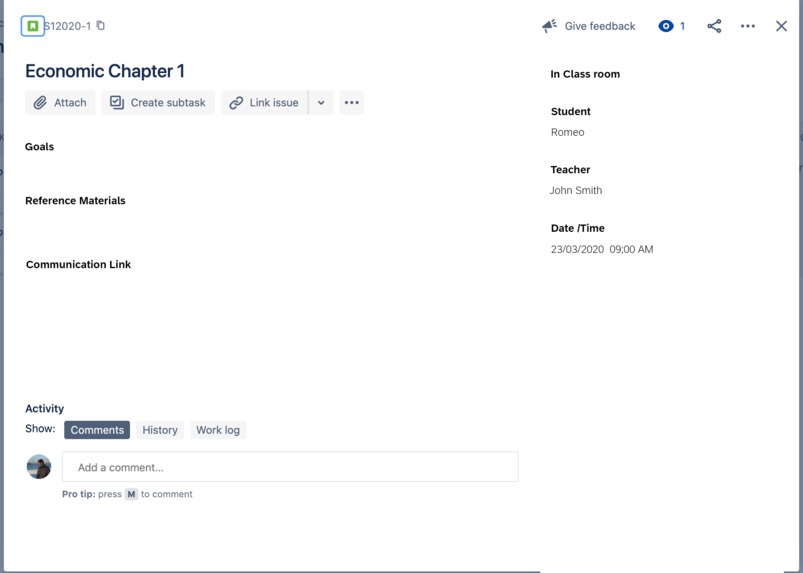
Task: Close the issue dialog
Action: pos(781,26)
